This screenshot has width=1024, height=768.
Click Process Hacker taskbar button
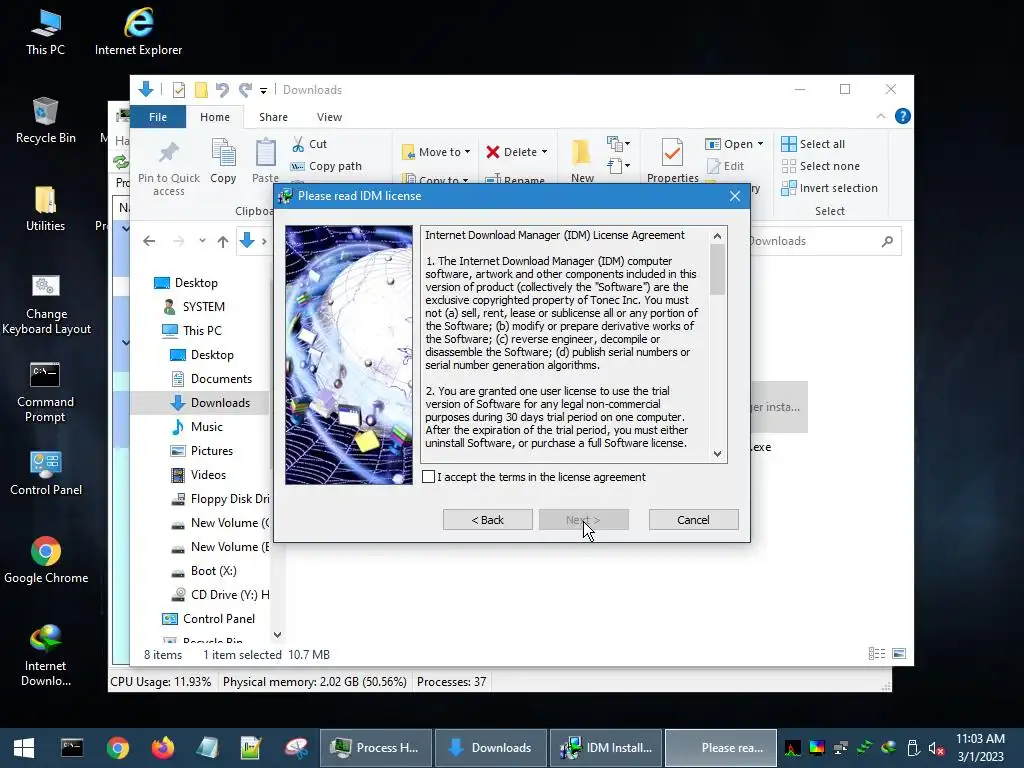click(x=375, y=748)
